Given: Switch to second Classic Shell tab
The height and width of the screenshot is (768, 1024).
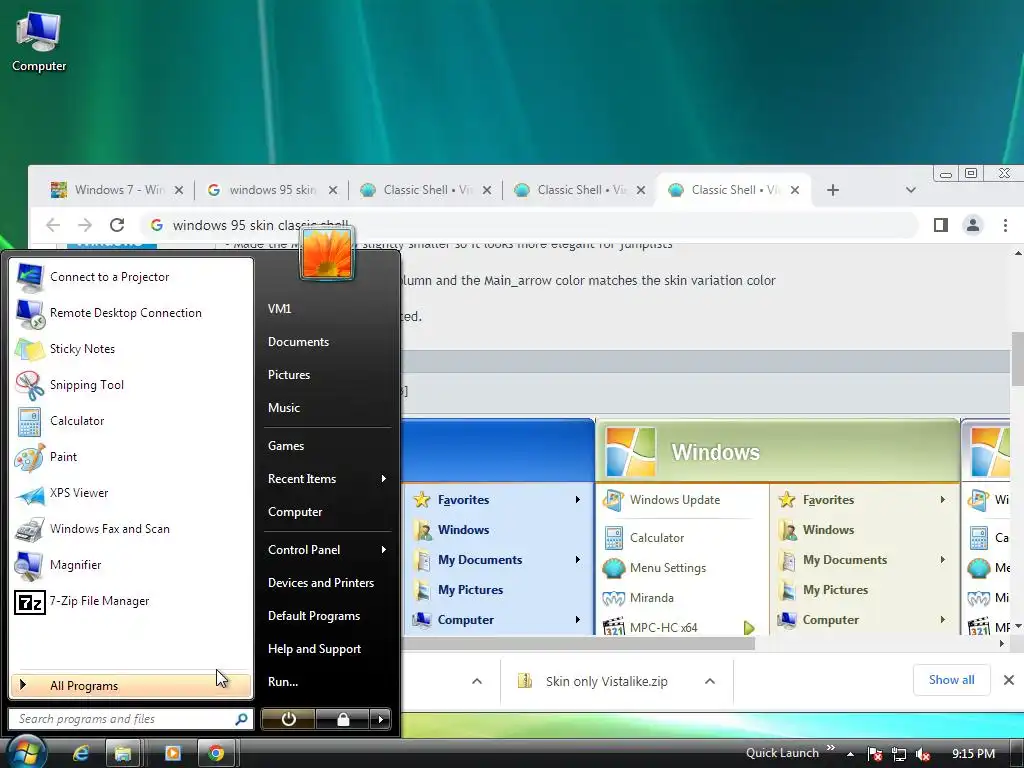Looking at the screenshot, I should click(569, 190).
